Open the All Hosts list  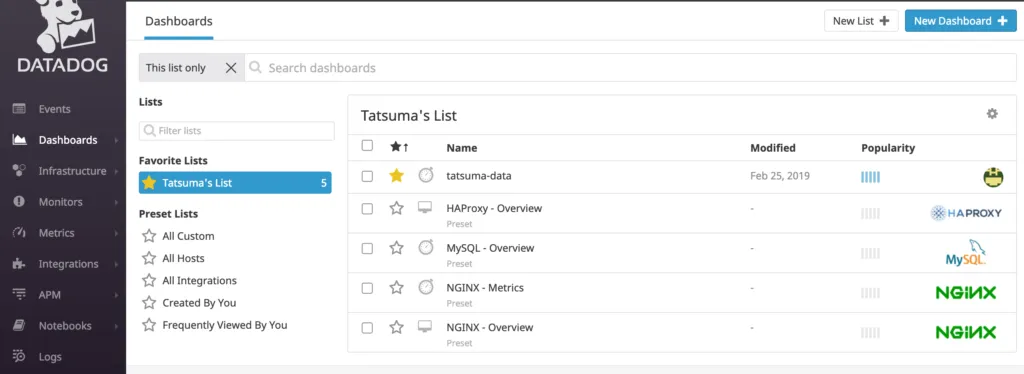(184, 258)
